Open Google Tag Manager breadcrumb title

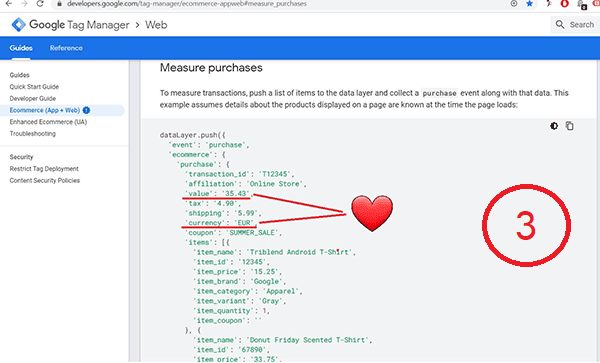coord(79,25)
